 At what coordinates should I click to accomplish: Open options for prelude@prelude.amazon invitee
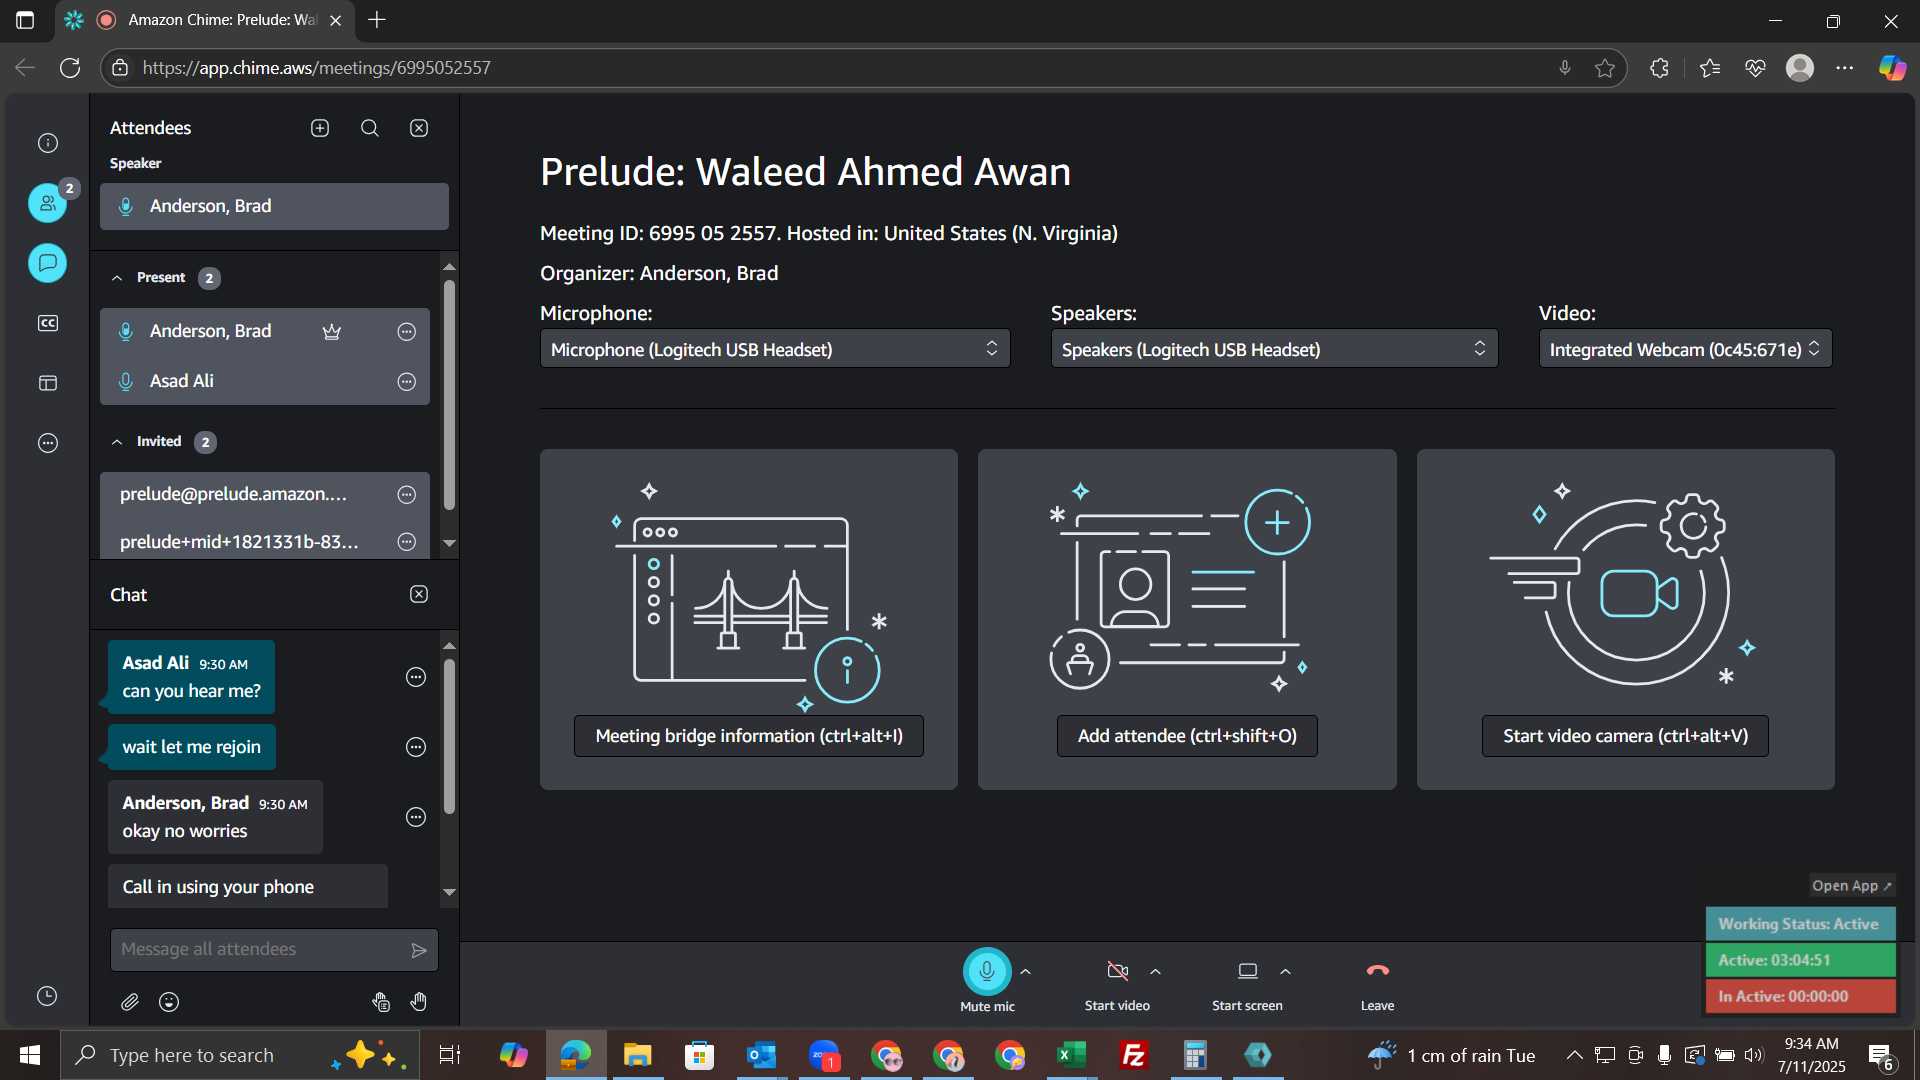(407, 494)
